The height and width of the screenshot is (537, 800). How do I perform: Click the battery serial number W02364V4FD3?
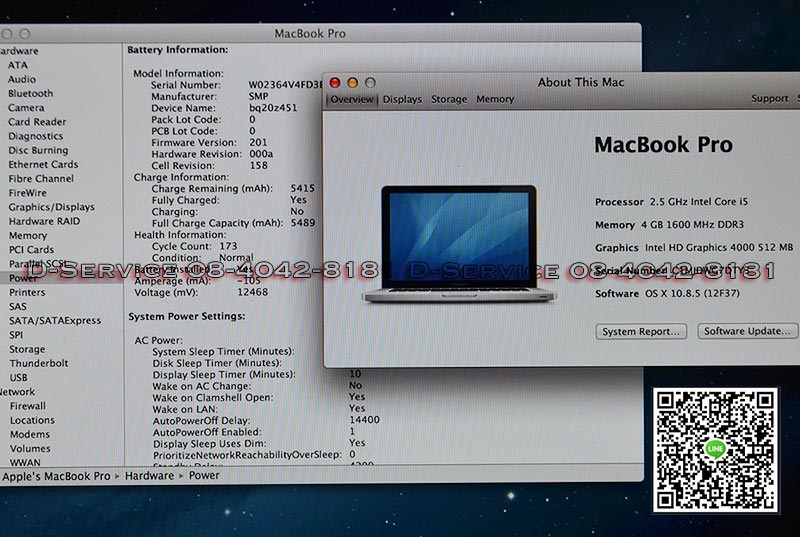[x=285, y=85]
